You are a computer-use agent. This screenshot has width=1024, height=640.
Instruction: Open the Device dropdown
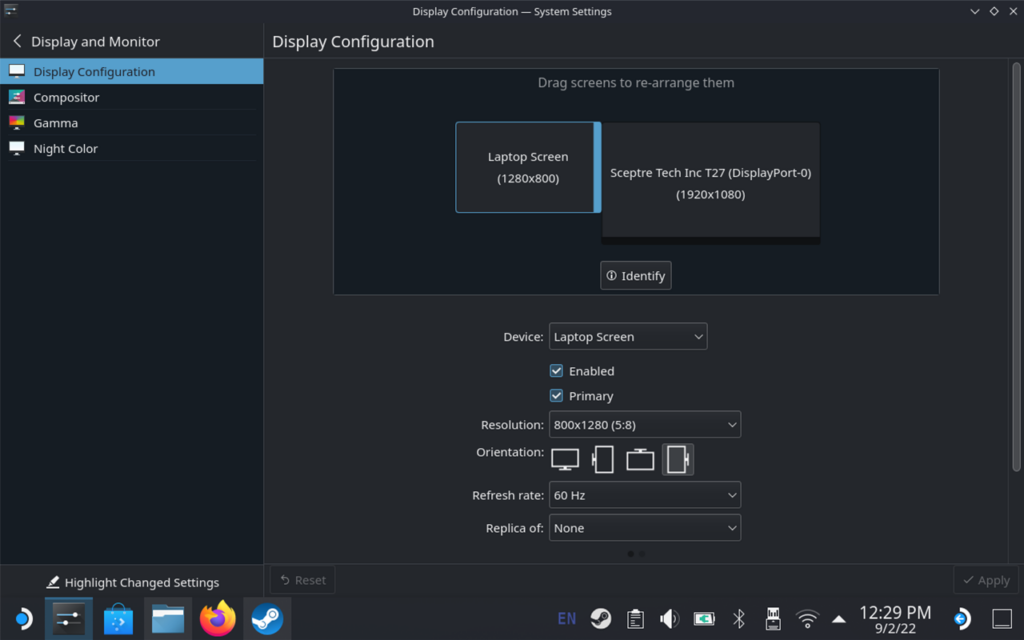pos(628,337)
